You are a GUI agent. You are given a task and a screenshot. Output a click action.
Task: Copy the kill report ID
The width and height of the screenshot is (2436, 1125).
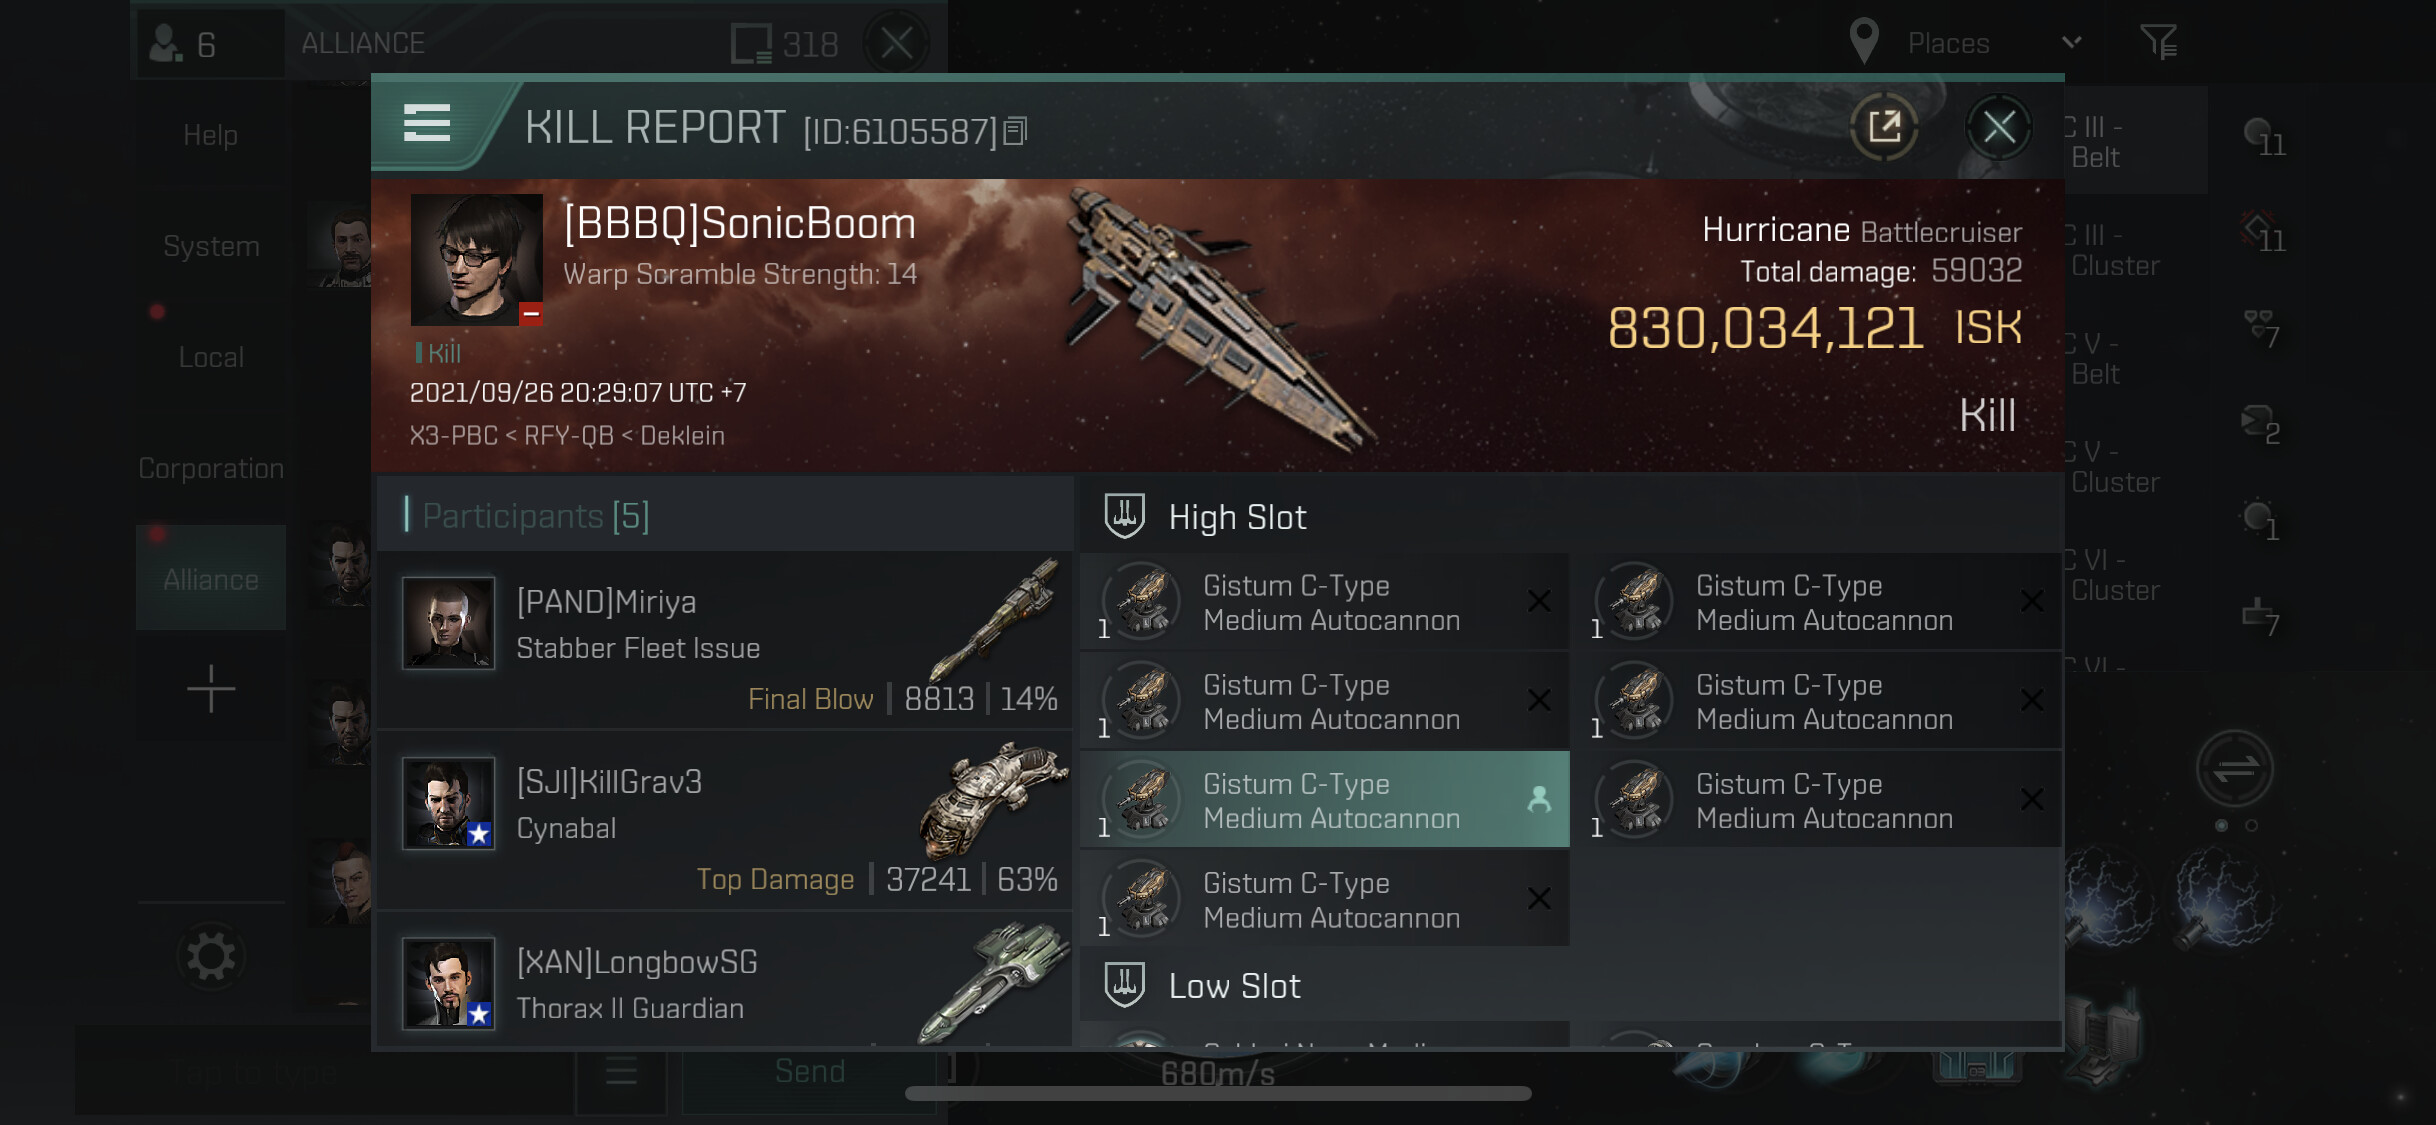[1015, 131]
